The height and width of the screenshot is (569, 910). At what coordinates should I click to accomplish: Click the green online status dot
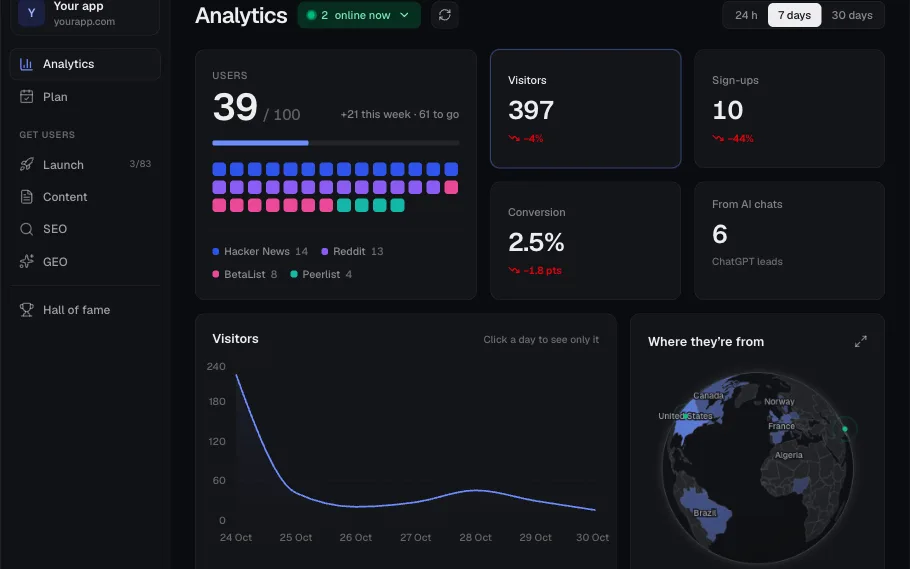pos(311,15)
